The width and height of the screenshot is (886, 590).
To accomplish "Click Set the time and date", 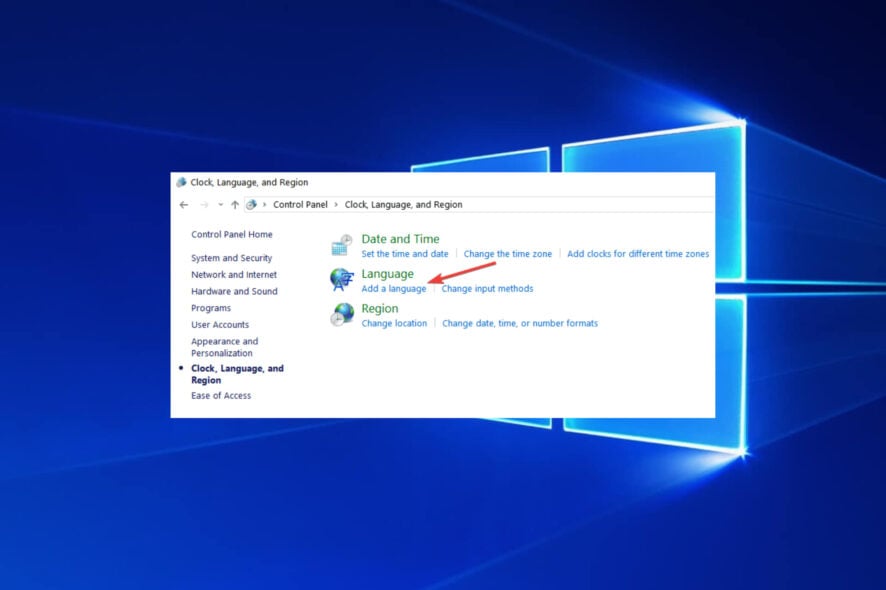I will pyautogui.click(x=405, y=254).
